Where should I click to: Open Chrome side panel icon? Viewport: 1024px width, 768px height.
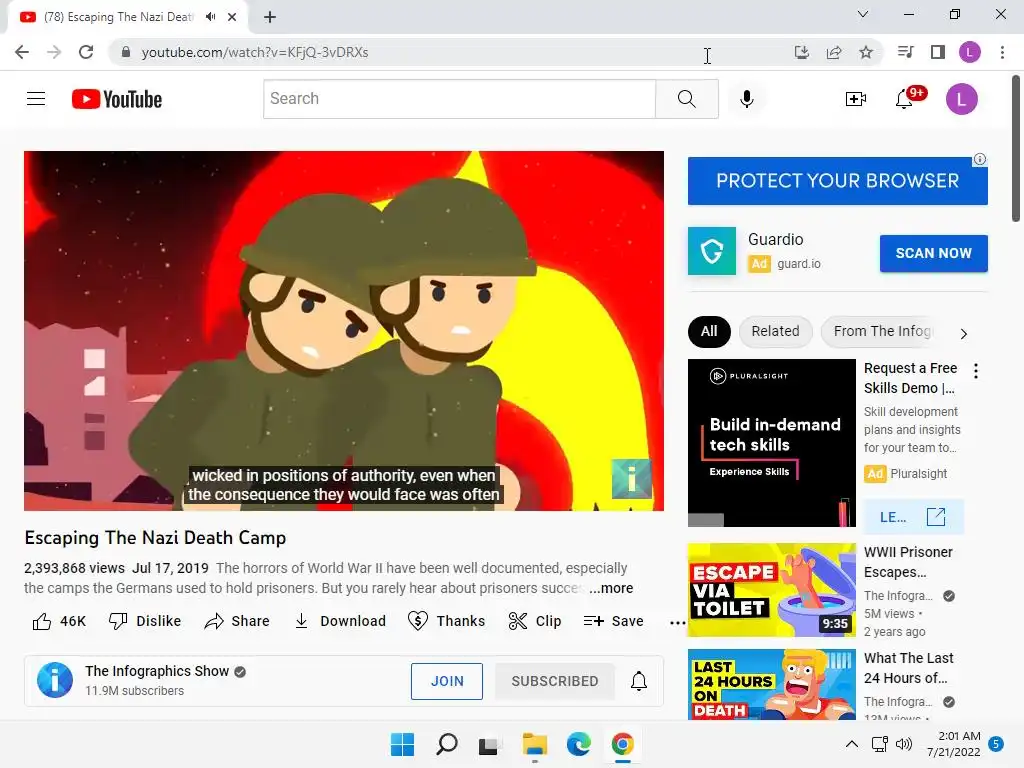938,52
